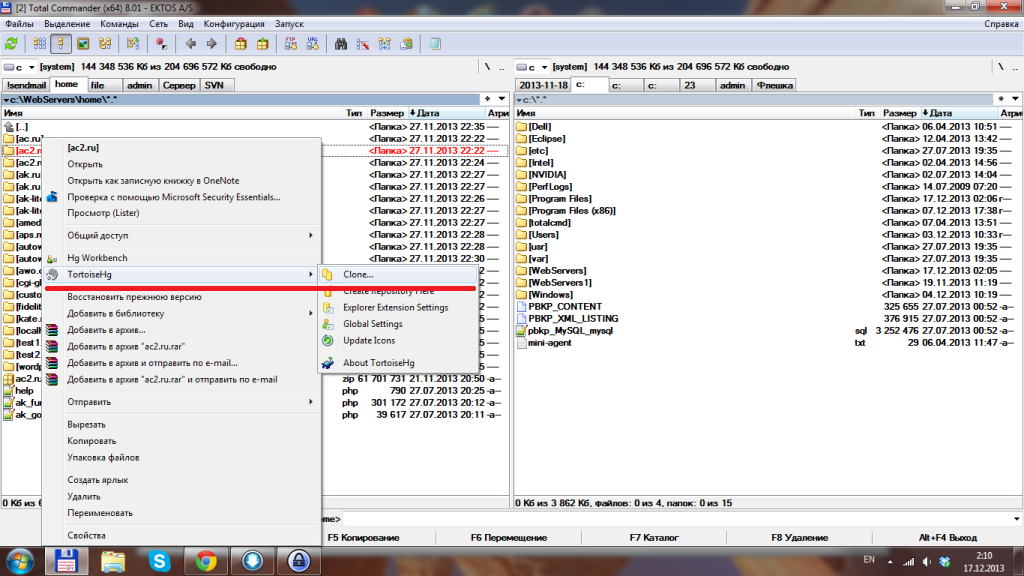Click the green Refresh toolbar icon
Image resolution: width=1024 pixels, height=576 pixels.
coord(11,44)
